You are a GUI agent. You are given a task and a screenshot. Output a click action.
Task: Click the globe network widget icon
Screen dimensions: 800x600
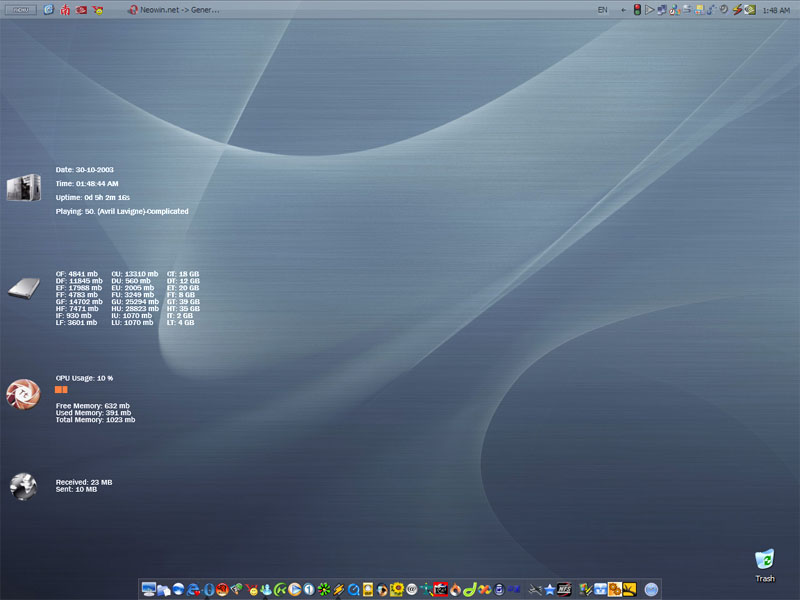click(x=23, y=486)
